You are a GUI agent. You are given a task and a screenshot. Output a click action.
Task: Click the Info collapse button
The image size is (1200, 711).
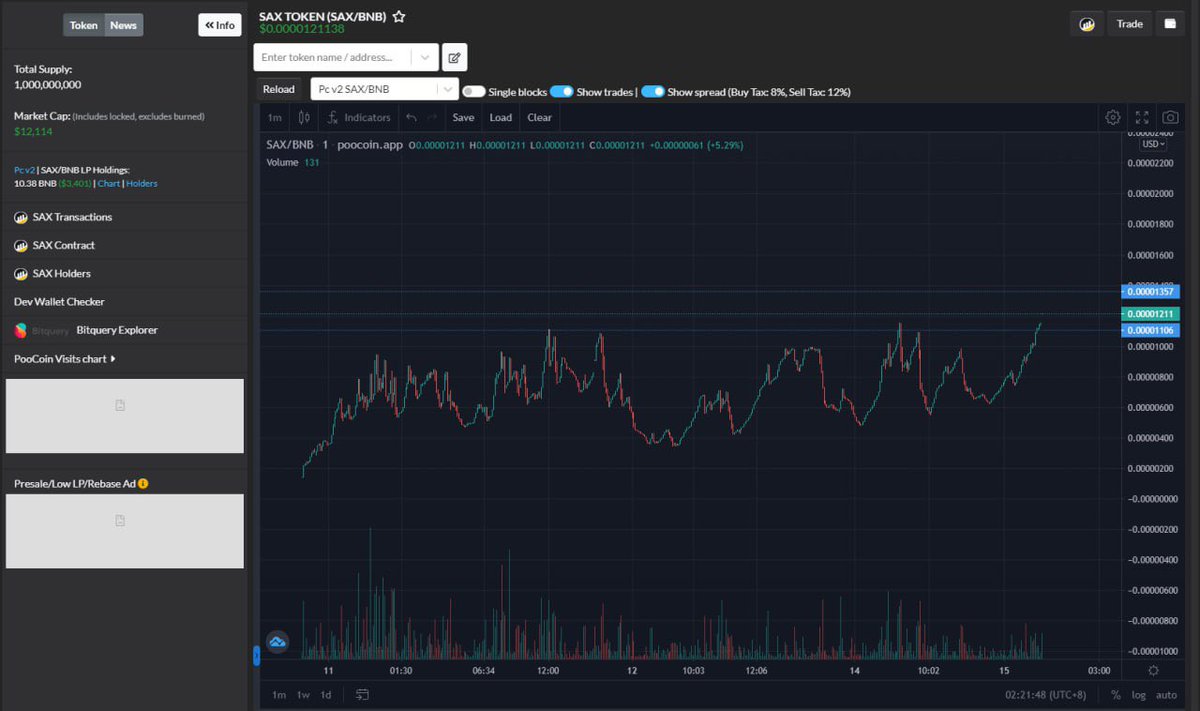(x=220, y=25)
